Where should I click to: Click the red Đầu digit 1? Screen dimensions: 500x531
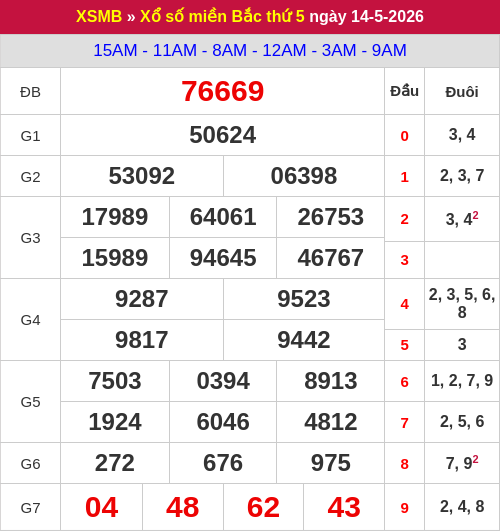pyautogui.click(x=404, y=177)
